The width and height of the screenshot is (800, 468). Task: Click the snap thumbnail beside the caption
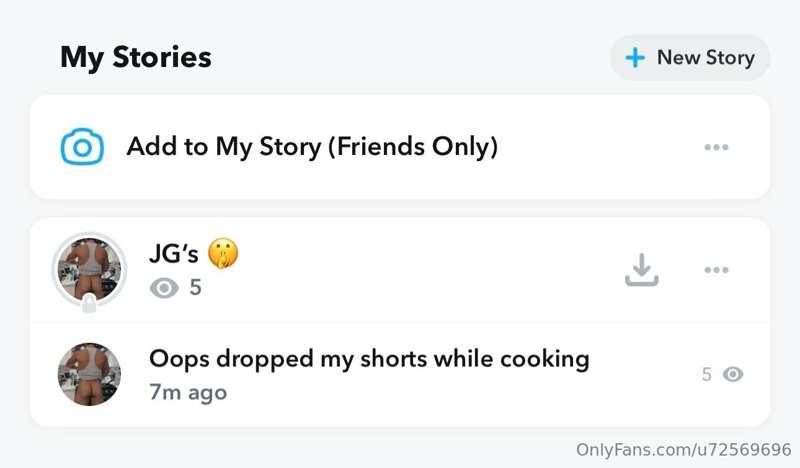click(x=89, y=374)
